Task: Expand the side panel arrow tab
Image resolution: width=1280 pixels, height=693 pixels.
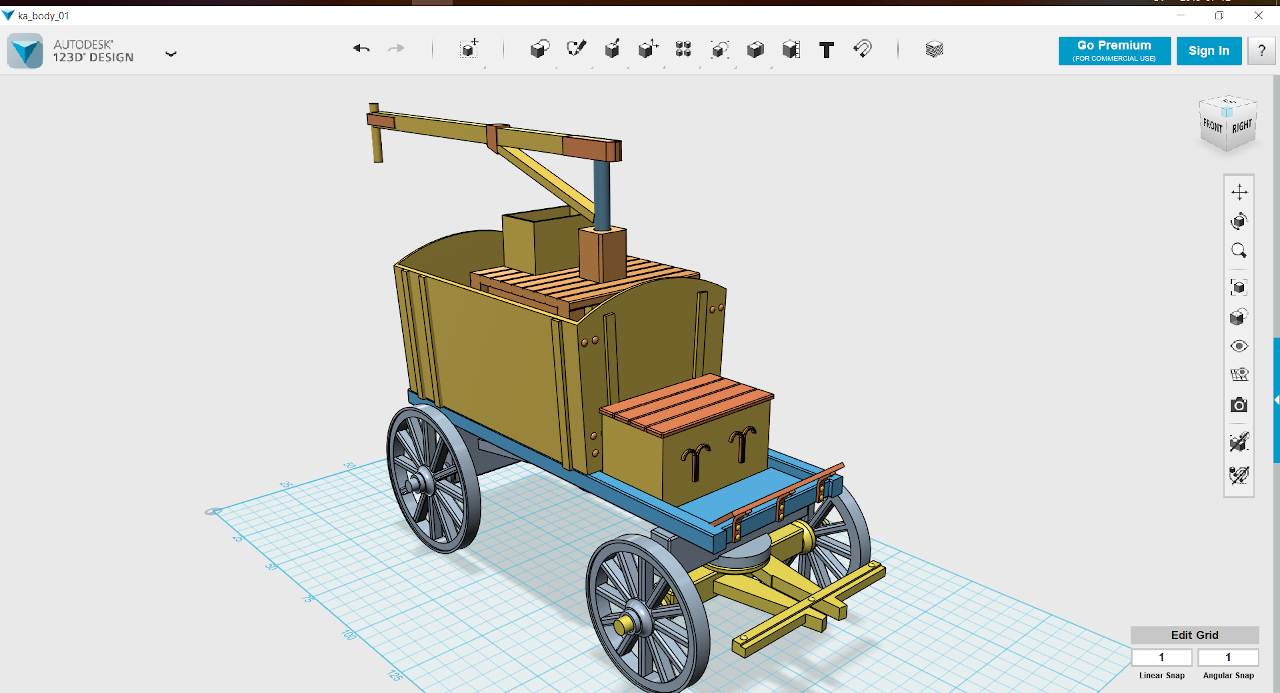Action: click(1276, 399)
